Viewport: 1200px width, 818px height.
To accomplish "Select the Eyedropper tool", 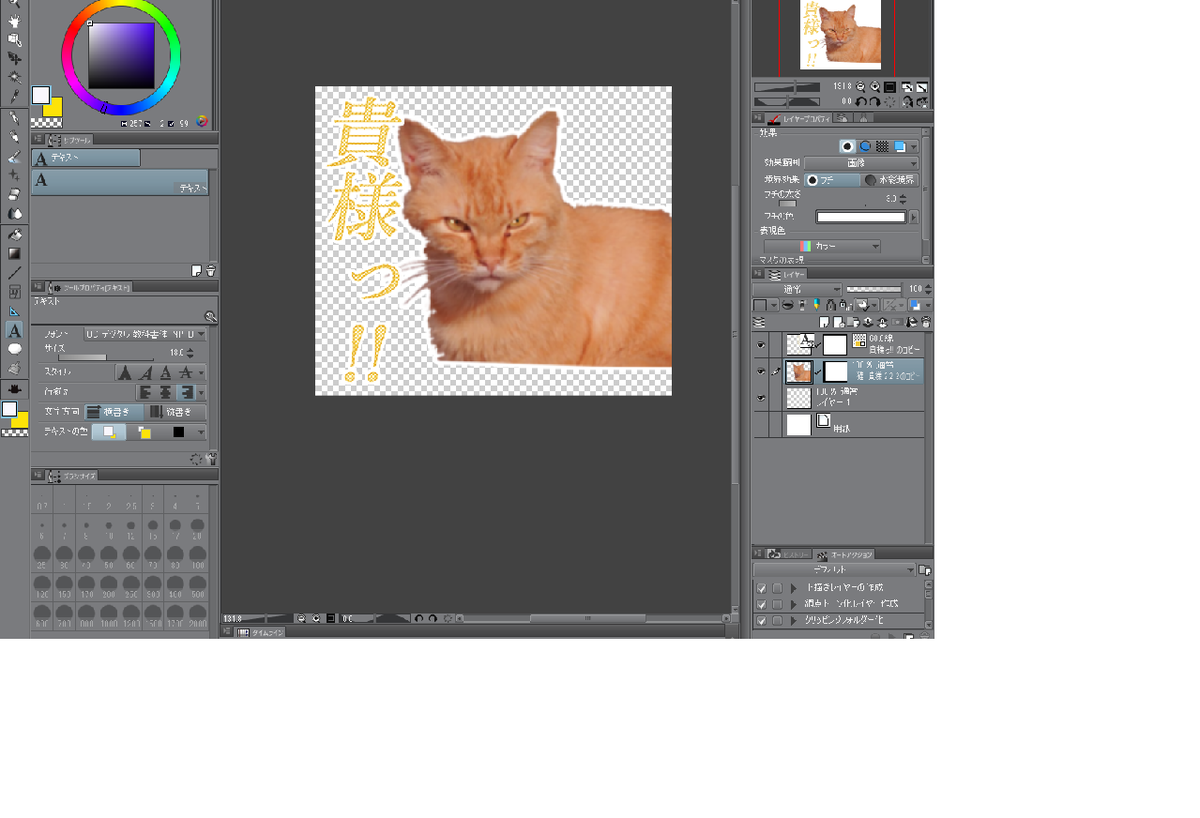I will coord(14,97).
